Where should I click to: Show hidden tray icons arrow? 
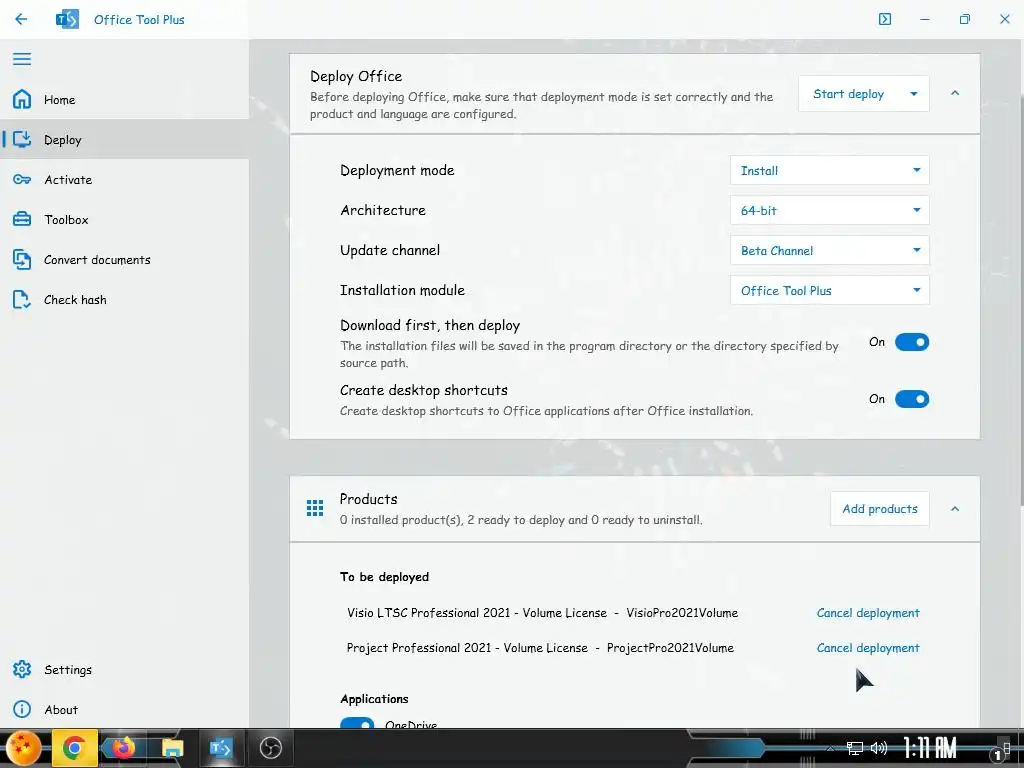coord(829,748)
